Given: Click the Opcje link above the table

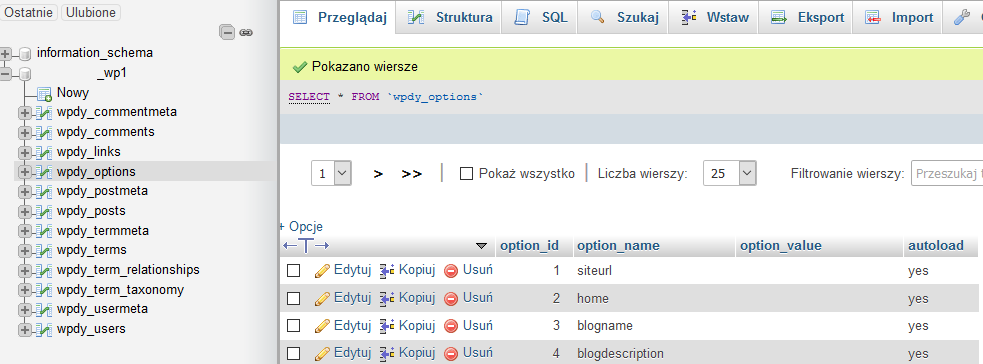Looking at the screenshot, I should pos(302,227).
